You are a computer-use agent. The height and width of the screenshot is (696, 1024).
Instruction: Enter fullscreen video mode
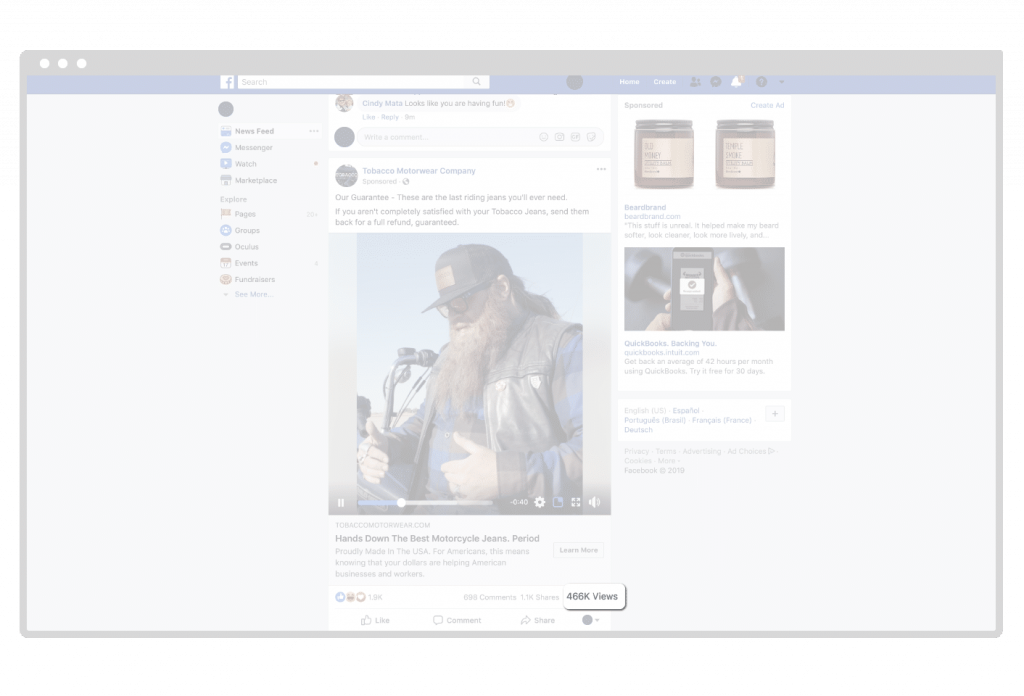575,502
